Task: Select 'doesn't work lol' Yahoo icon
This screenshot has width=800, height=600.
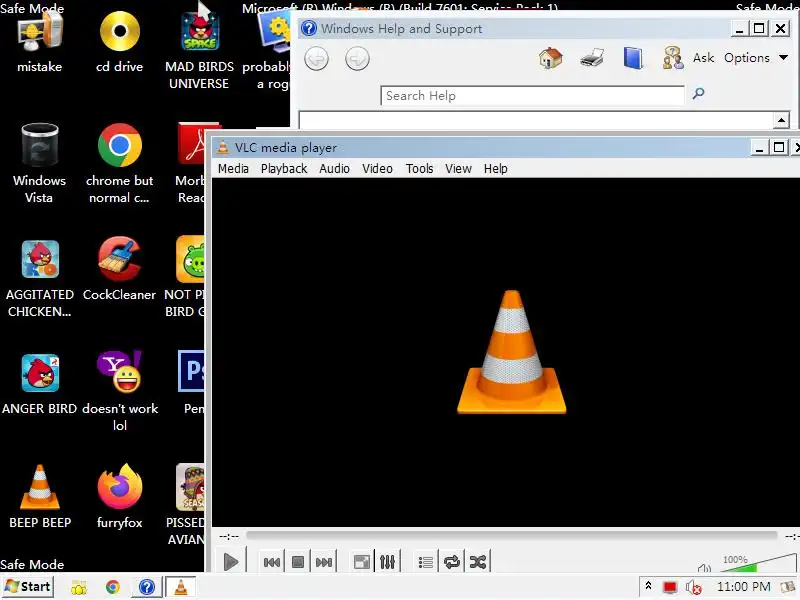Action: pos(120,391)
